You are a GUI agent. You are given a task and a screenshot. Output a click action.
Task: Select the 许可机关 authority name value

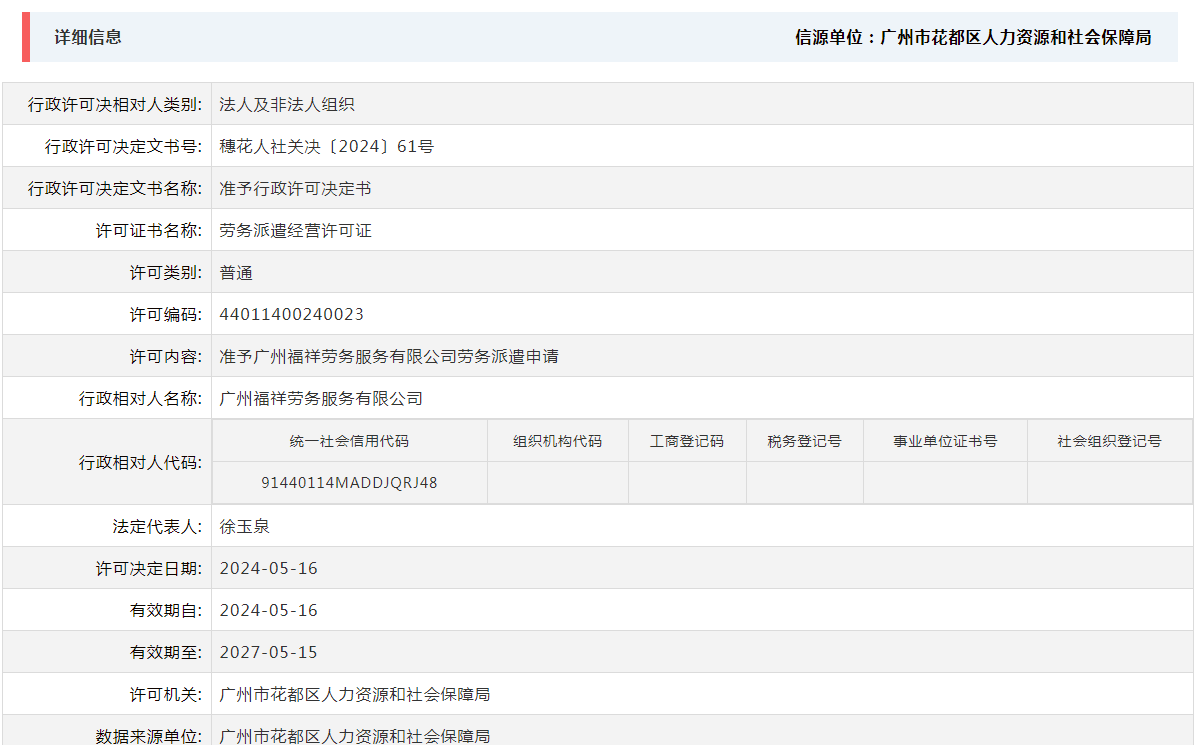click(355, 695)
